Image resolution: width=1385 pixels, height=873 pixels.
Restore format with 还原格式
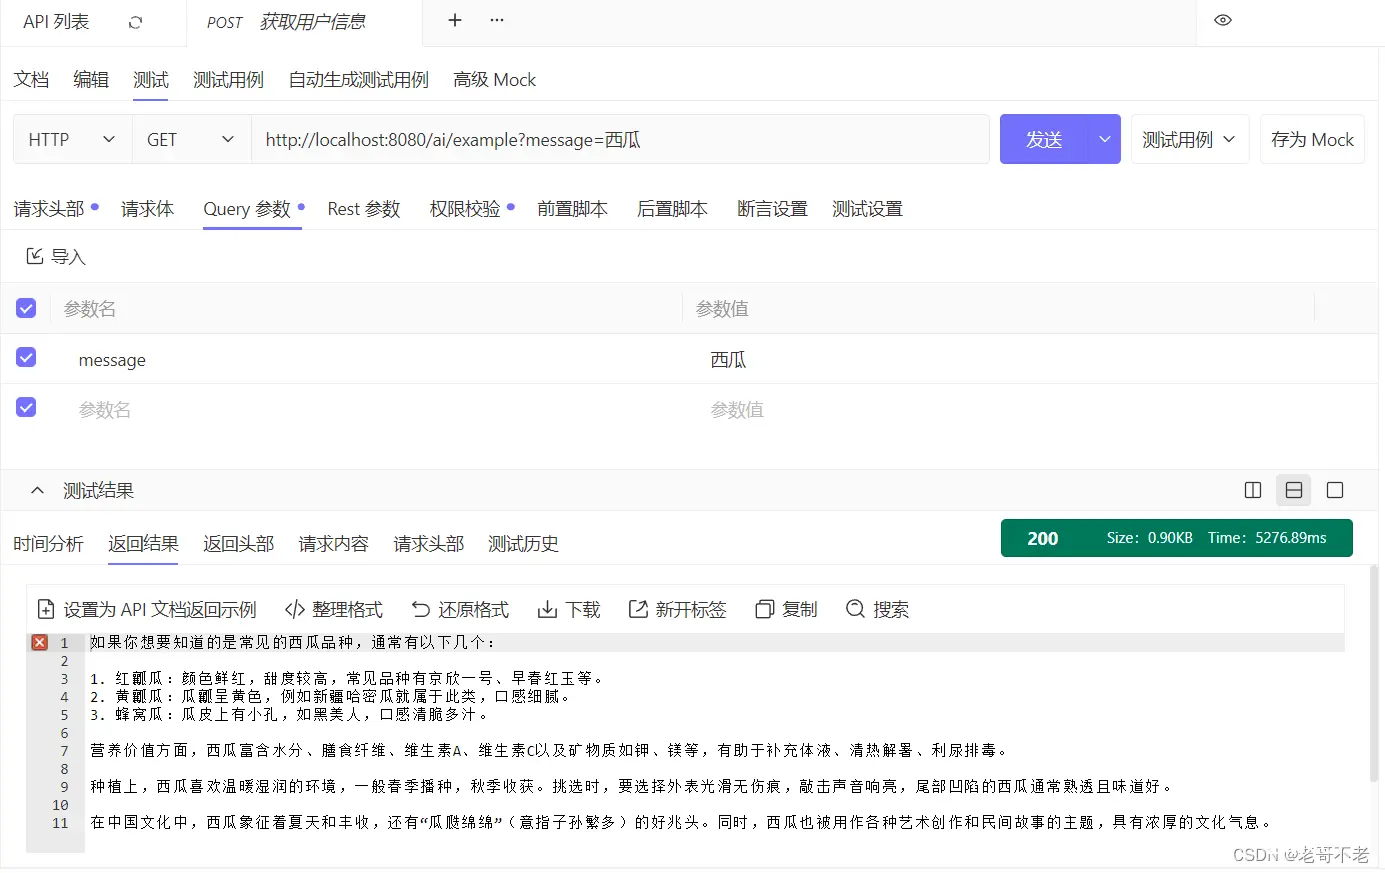460,610
